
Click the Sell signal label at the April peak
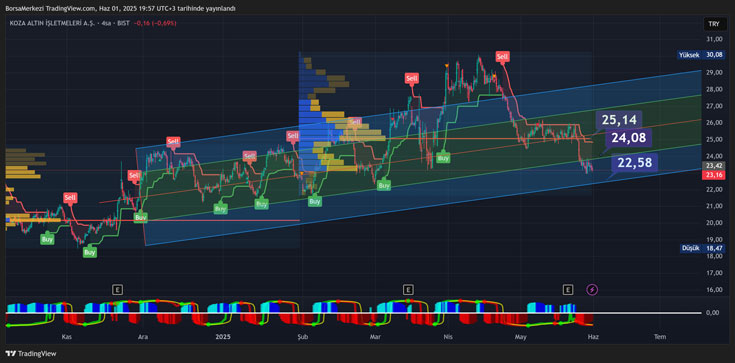[502, 57]
